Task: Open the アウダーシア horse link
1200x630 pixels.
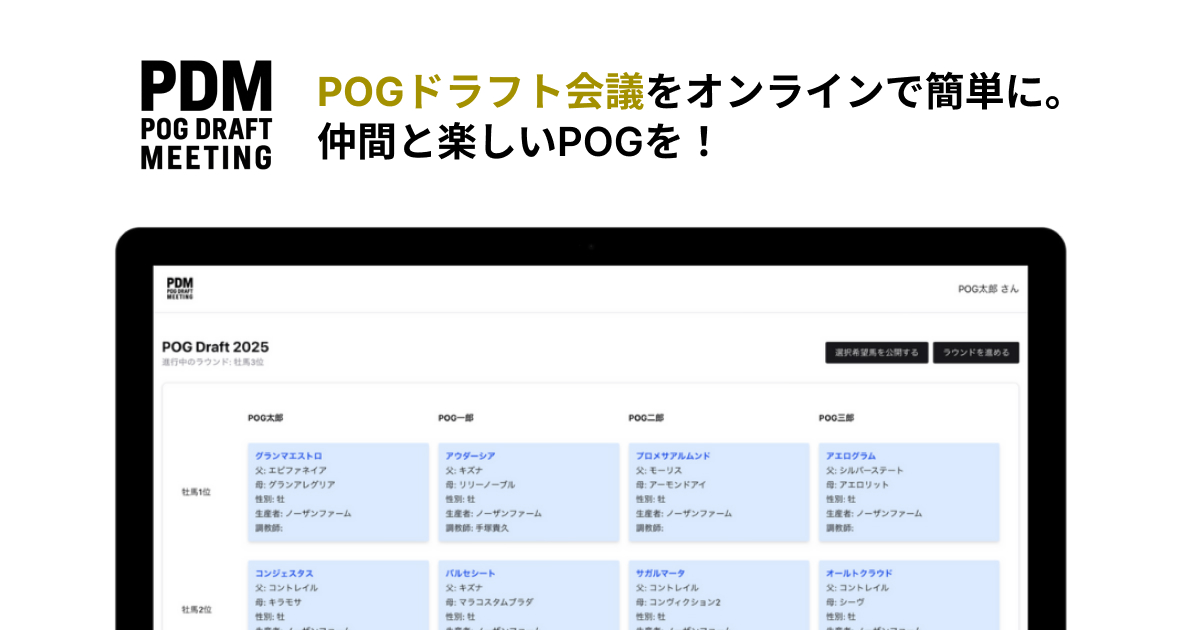Action: pos(471,455)
